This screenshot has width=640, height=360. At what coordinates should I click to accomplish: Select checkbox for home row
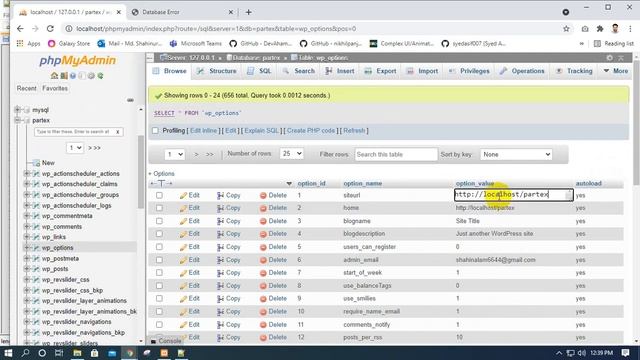(x=159, y=208)
